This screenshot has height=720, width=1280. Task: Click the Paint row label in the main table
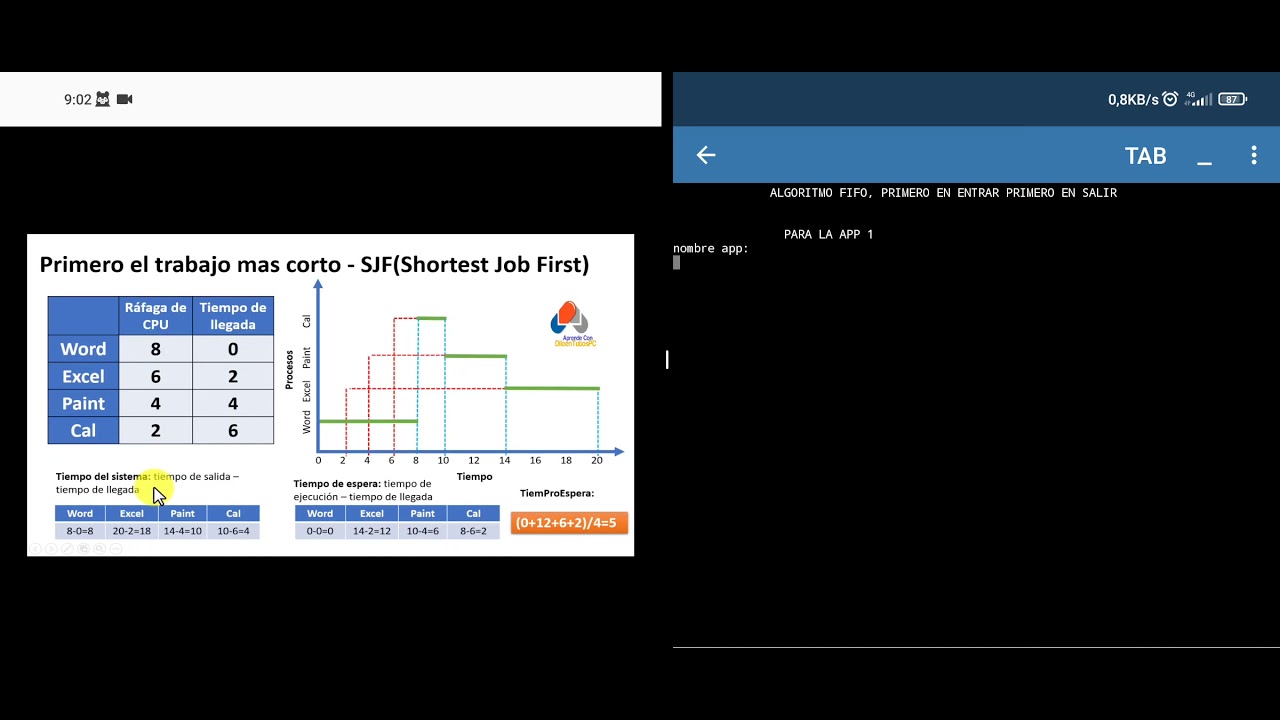[x=83, y=403]
